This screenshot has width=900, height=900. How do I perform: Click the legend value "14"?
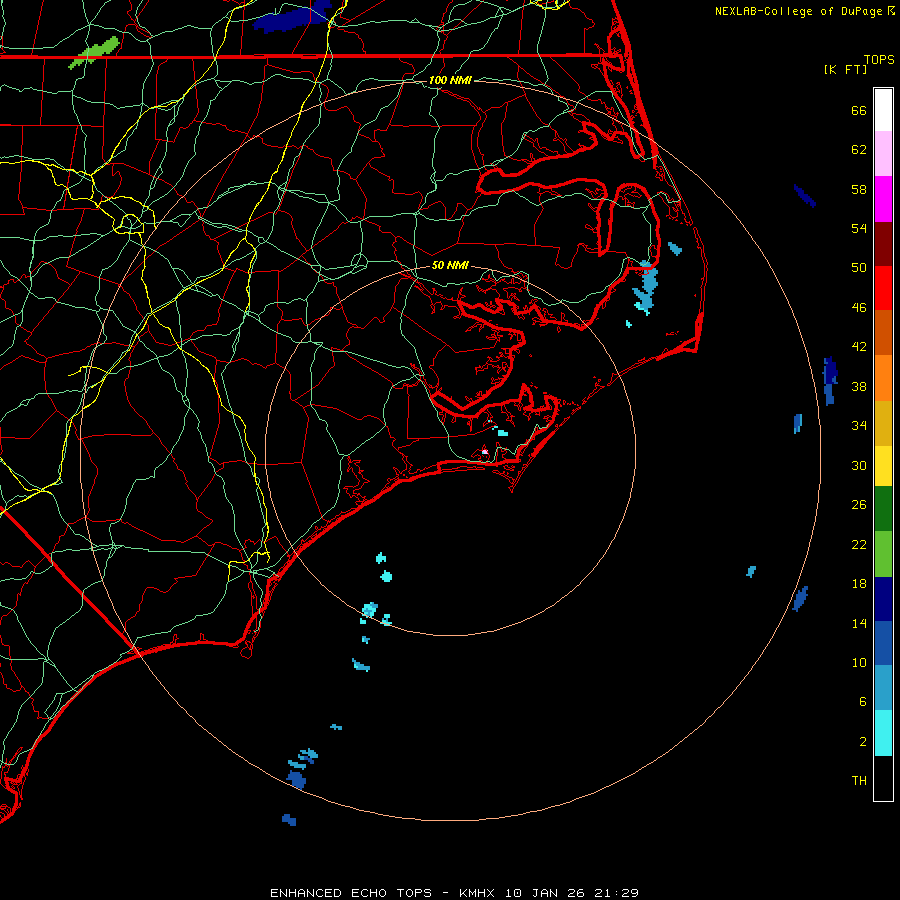859,623
